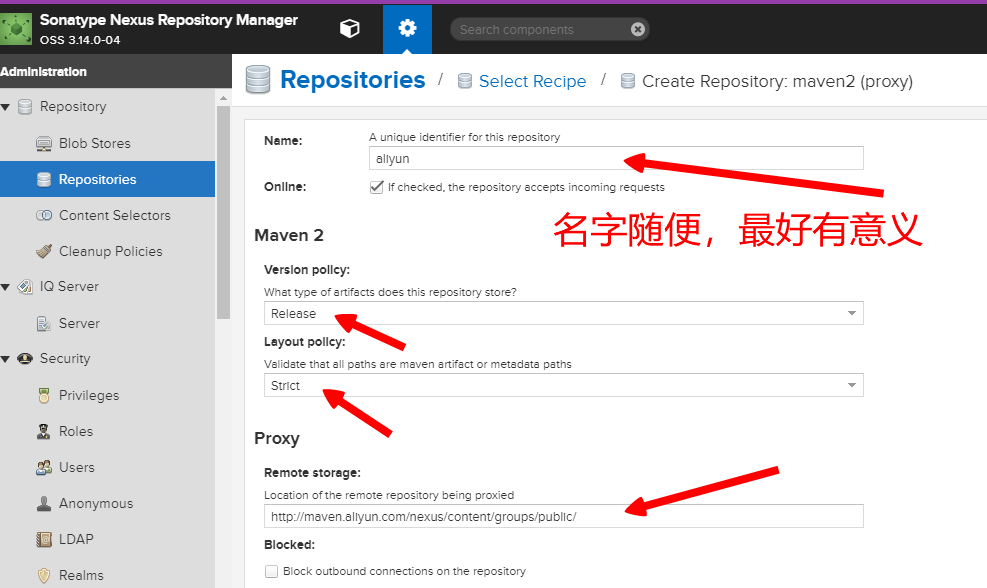Open Browse mode via the cube icon

click(x=349, y=28)
